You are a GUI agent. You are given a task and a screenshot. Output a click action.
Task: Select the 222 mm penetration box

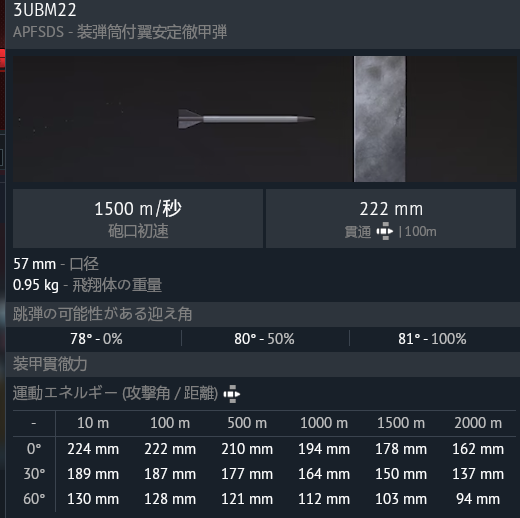(391, 218)
